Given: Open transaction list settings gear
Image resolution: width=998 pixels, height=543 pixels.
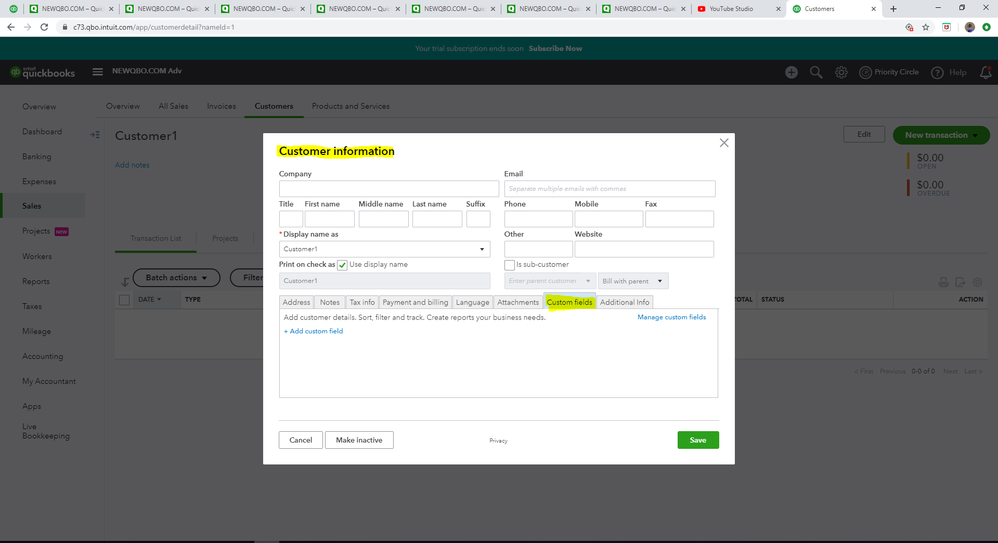Looking at the screenshot, I should pyautogui.click(x=978, y=282).
